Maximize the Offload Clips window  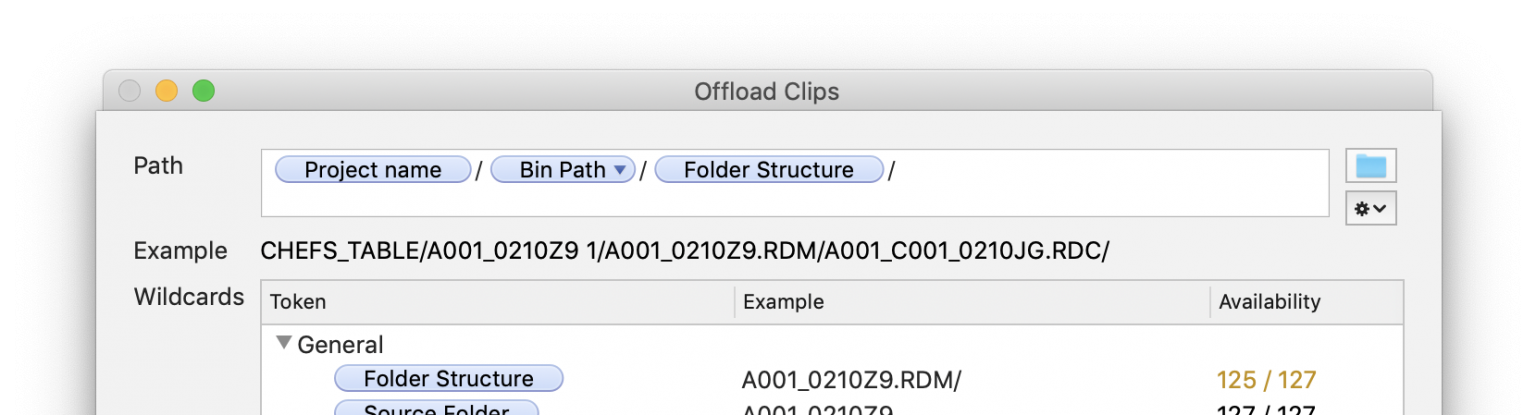coord(203,91)
